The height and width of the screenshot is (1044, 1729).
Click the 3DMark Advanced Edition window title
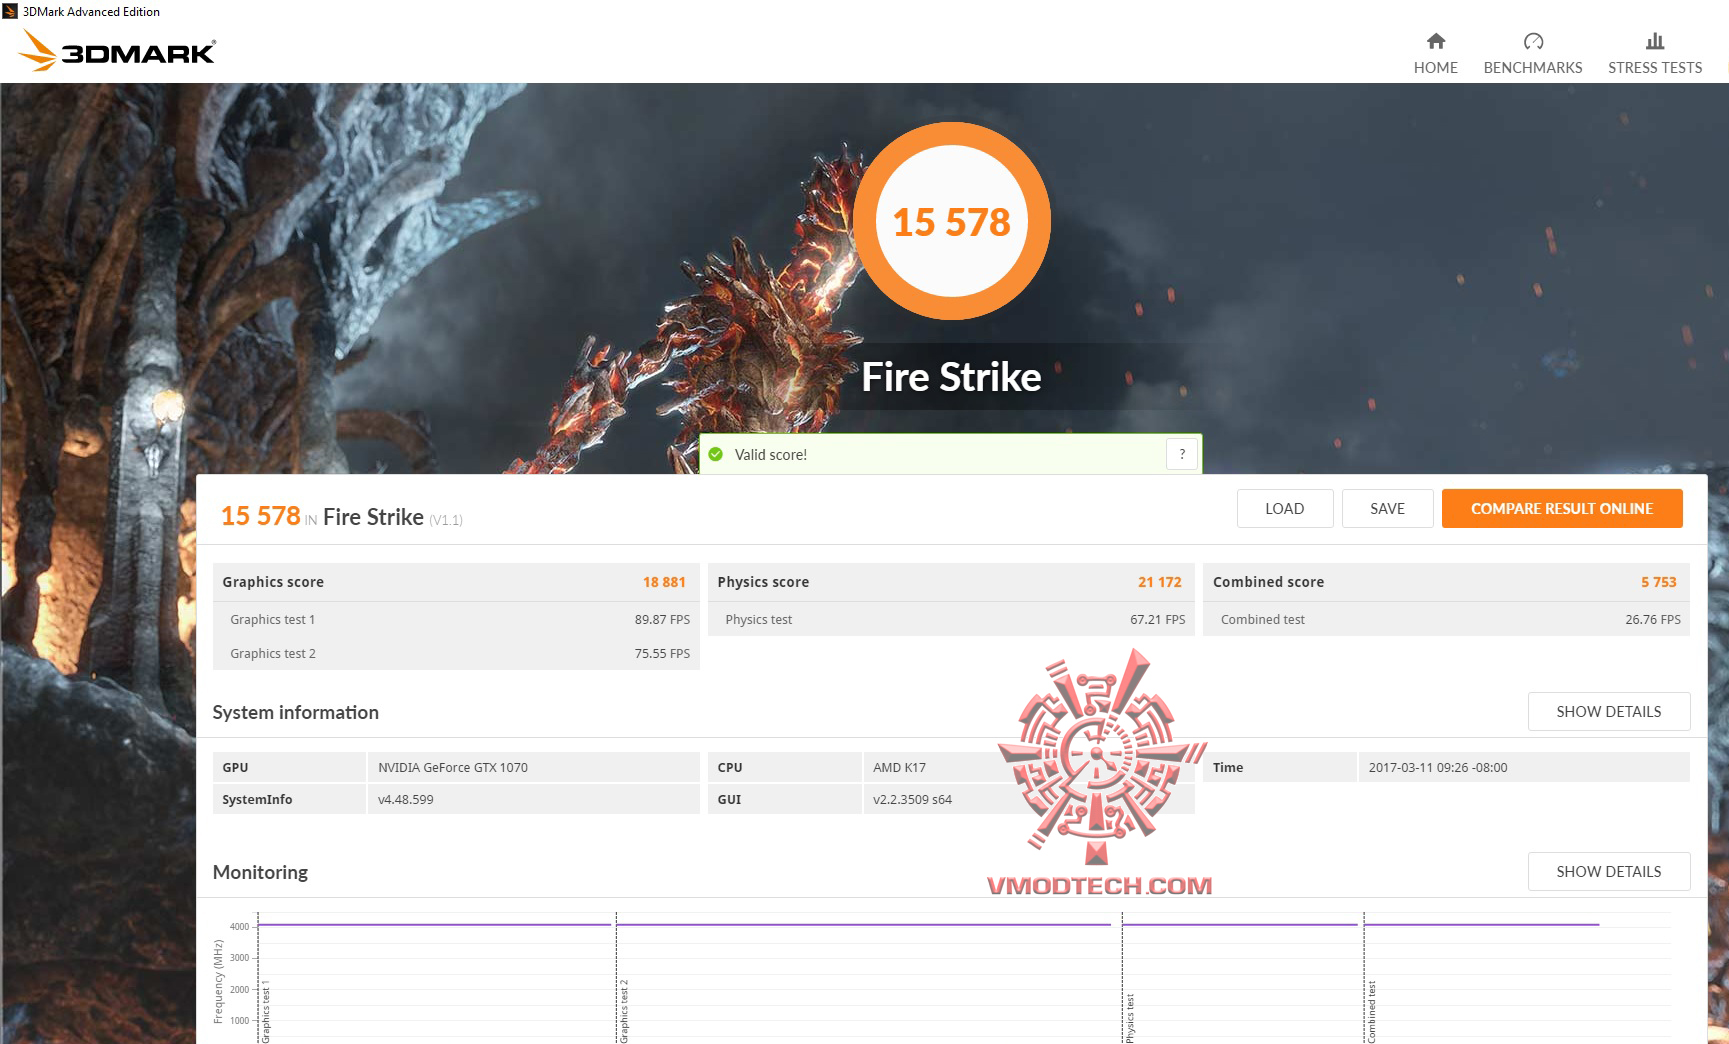tap(91, 12)
